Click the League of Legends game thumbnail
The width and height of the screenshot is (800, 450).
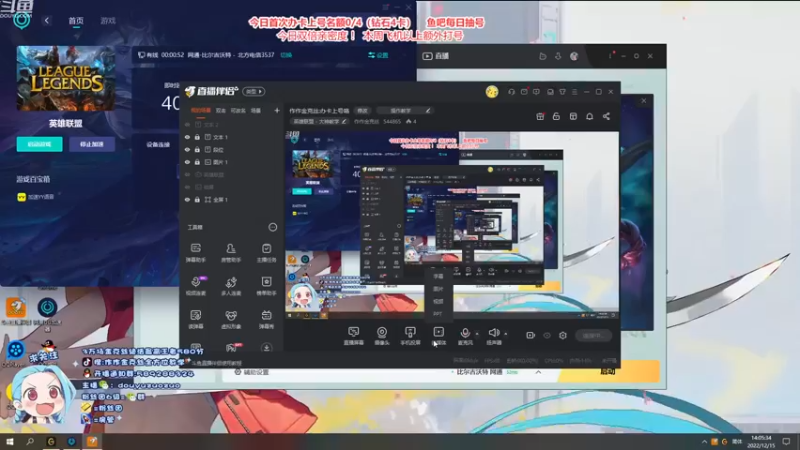pyautogui.click(x=66, y=79)
